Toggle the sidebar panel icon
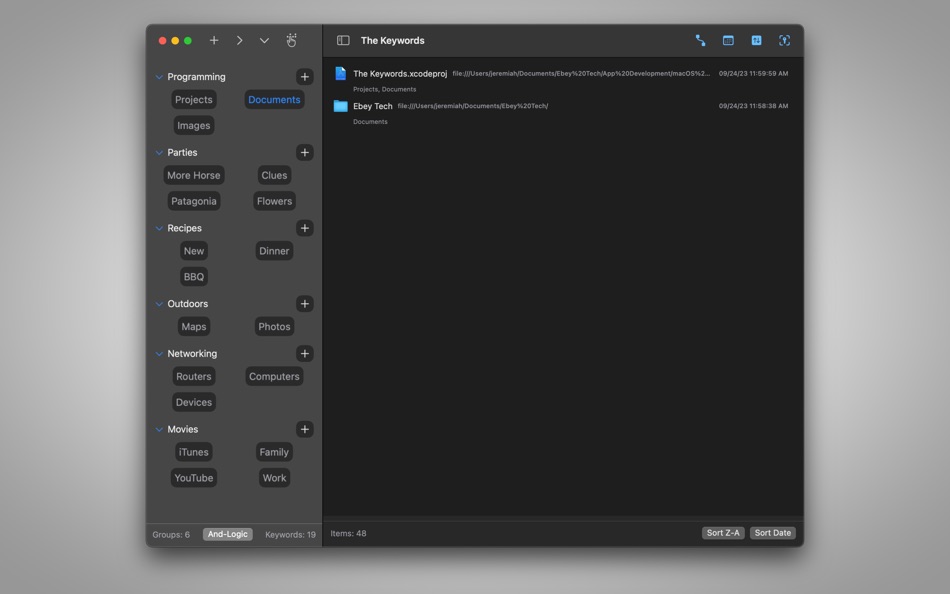This screenshot has width=950, height=594. coord(343,40)
